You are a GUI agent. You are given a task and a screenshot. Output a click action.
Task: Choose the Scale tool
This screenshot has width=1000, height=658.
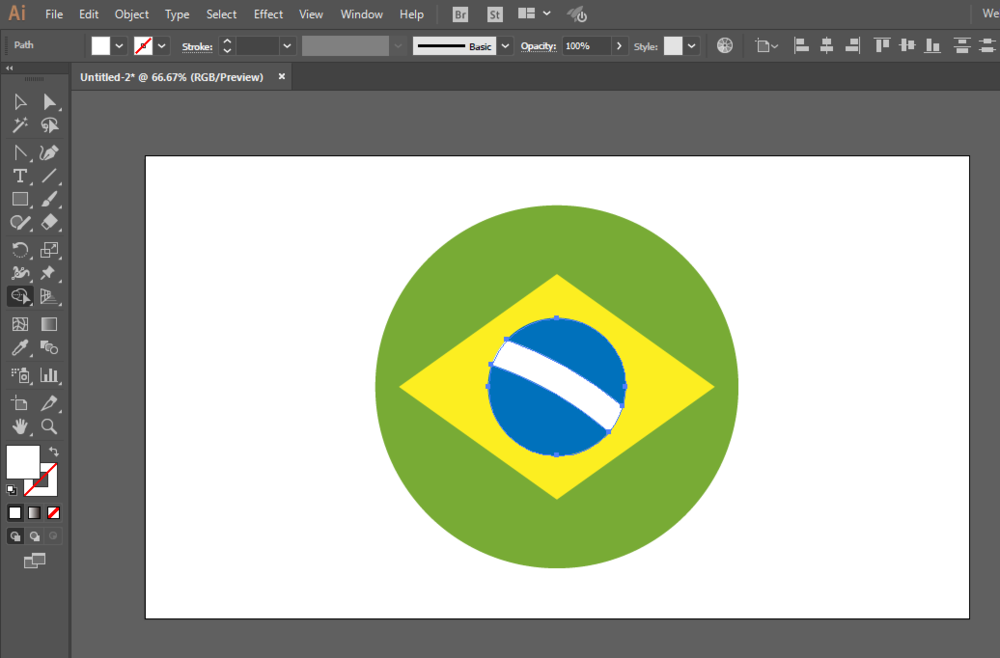point(49,249)
